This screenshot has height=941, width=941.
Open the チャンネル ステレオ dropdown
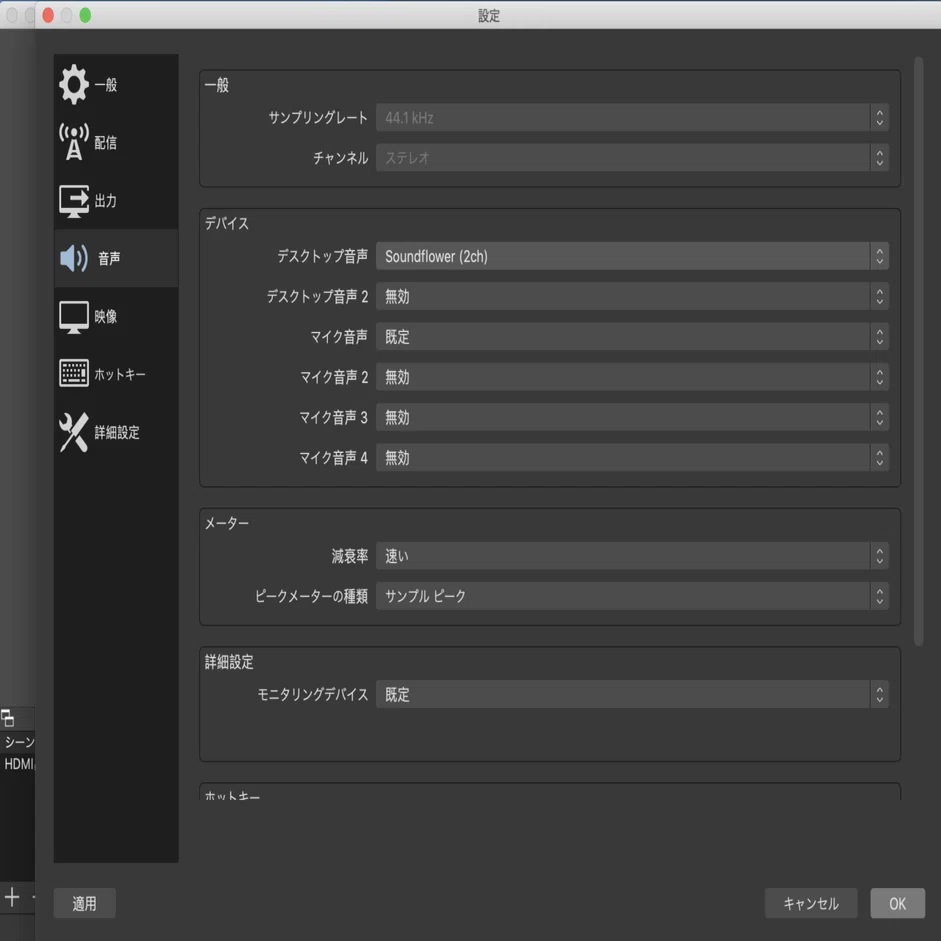click(x=632, y=158)
